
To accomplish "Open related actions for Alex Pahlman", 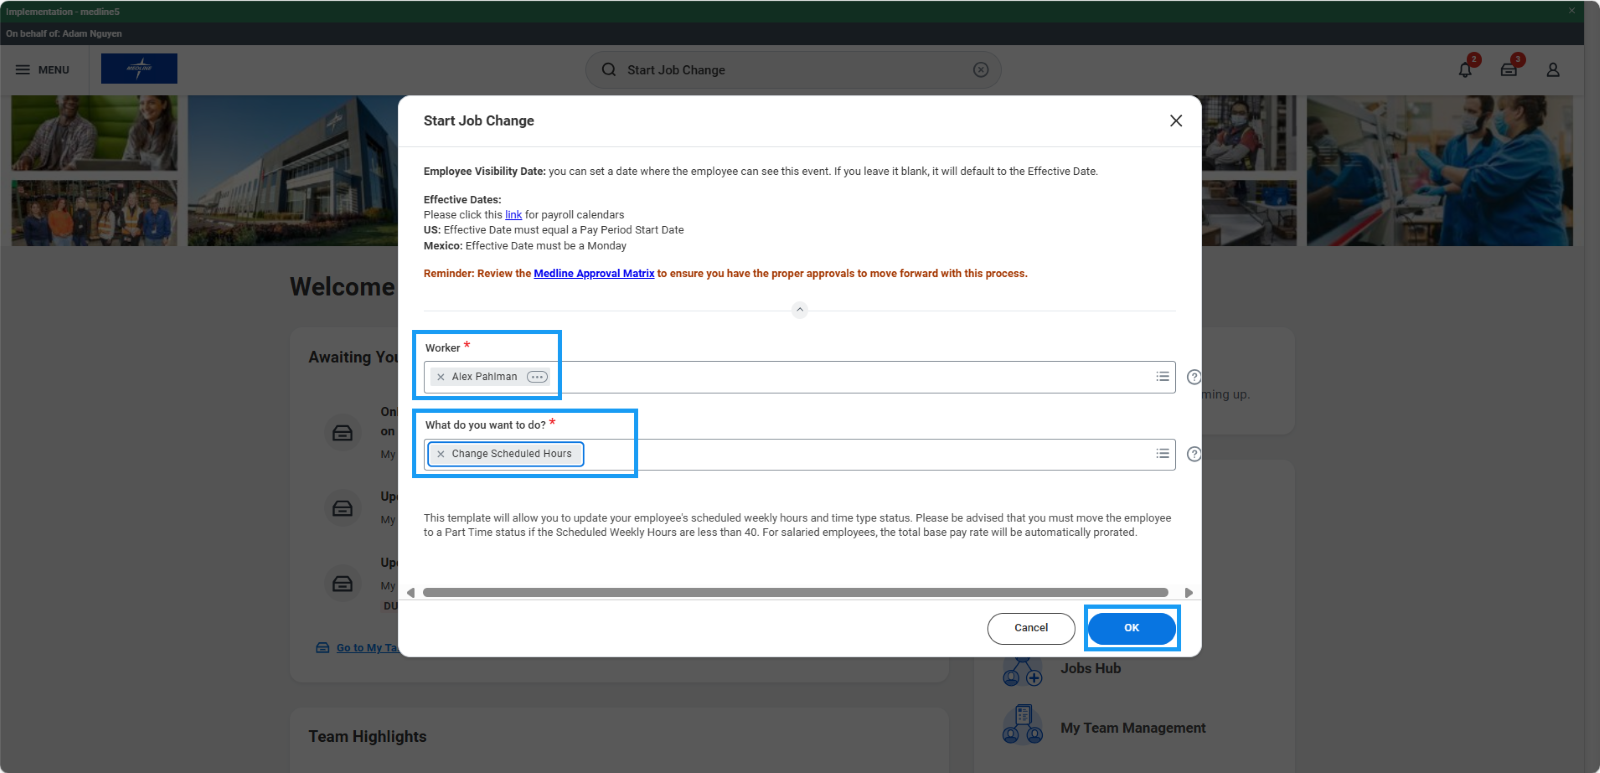I will tap(537, 377).
